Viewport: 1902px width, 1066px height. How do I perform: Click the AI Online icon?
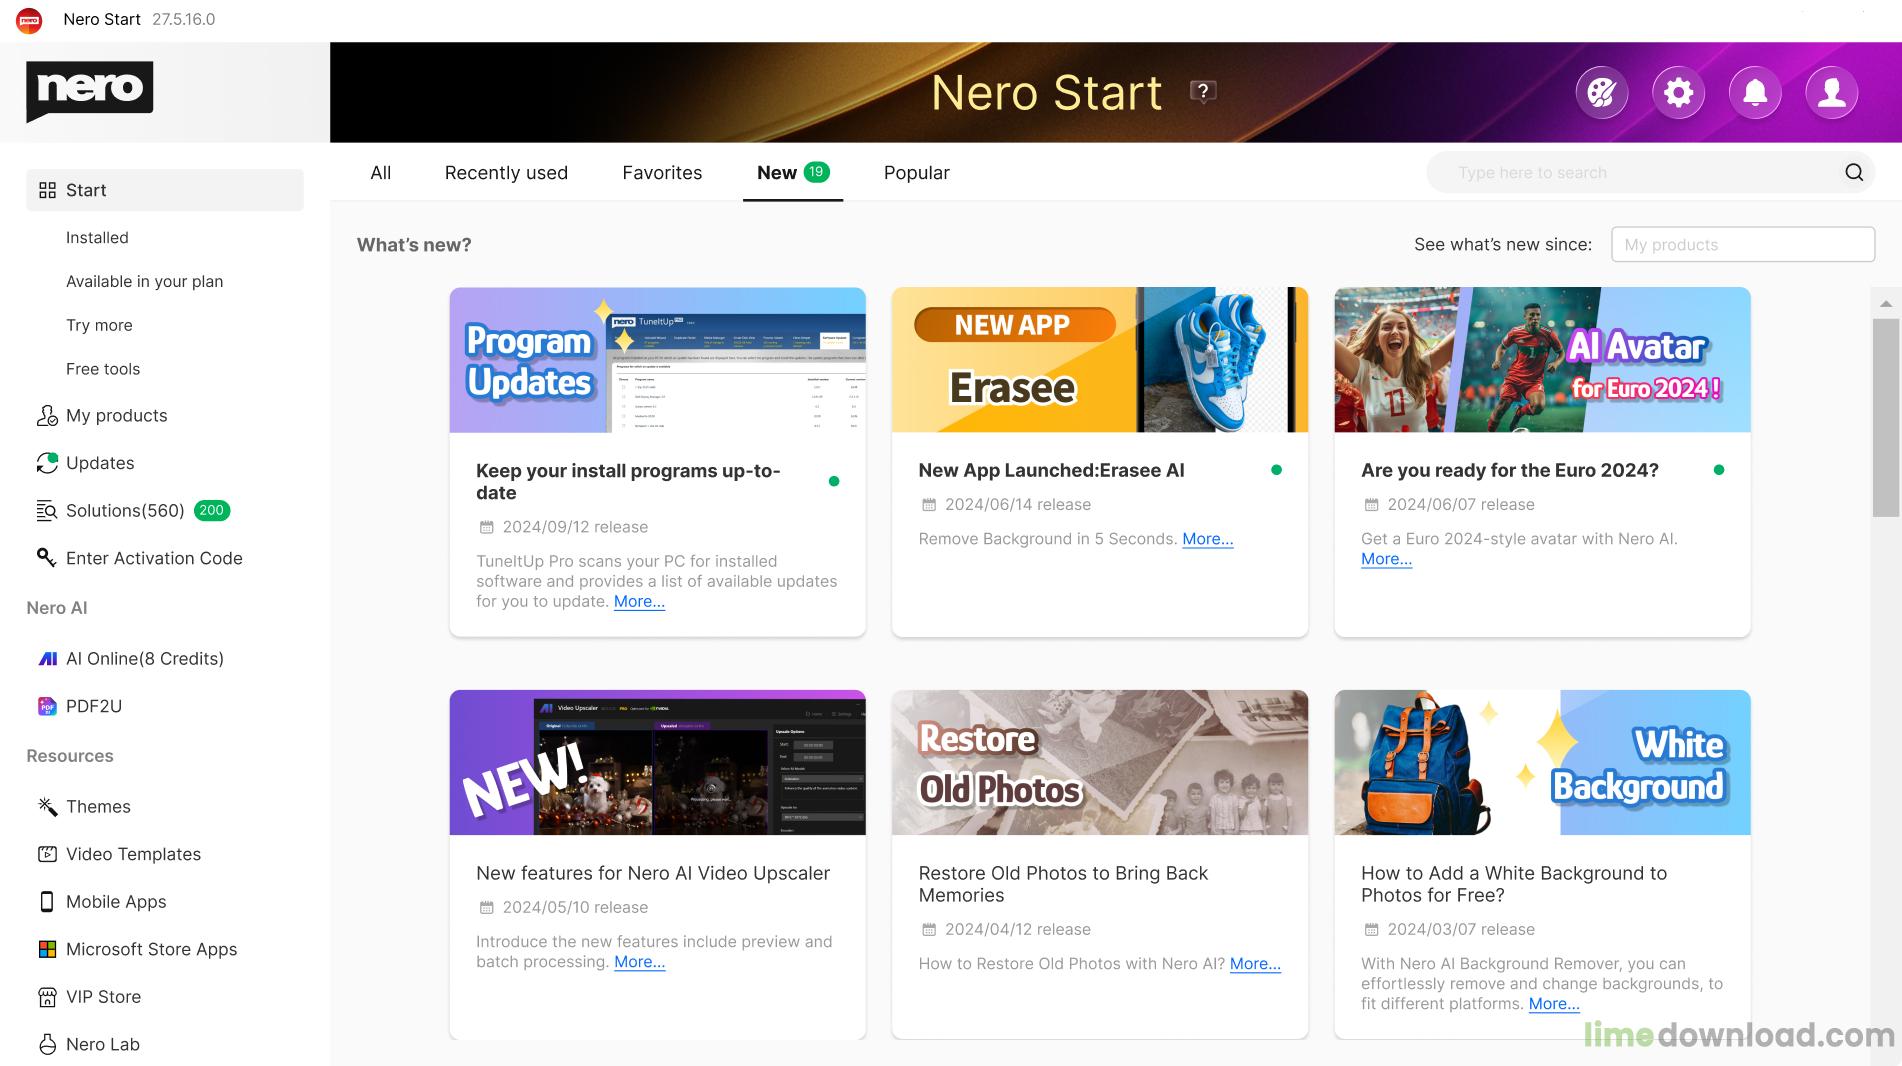47,659
